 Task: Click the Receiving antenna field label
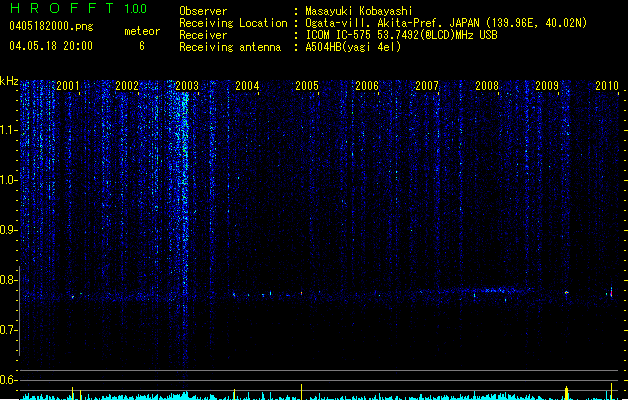tap(230, 47)
